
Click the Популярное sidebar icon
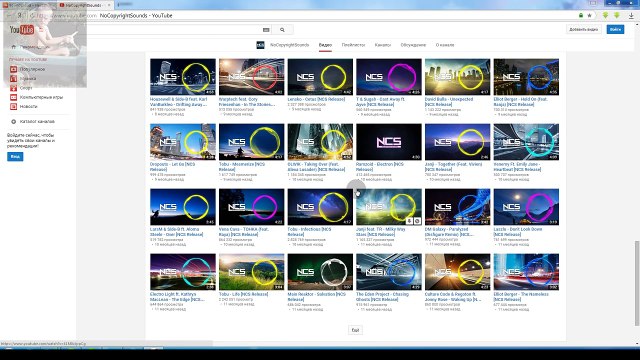(x=13, y=69)
